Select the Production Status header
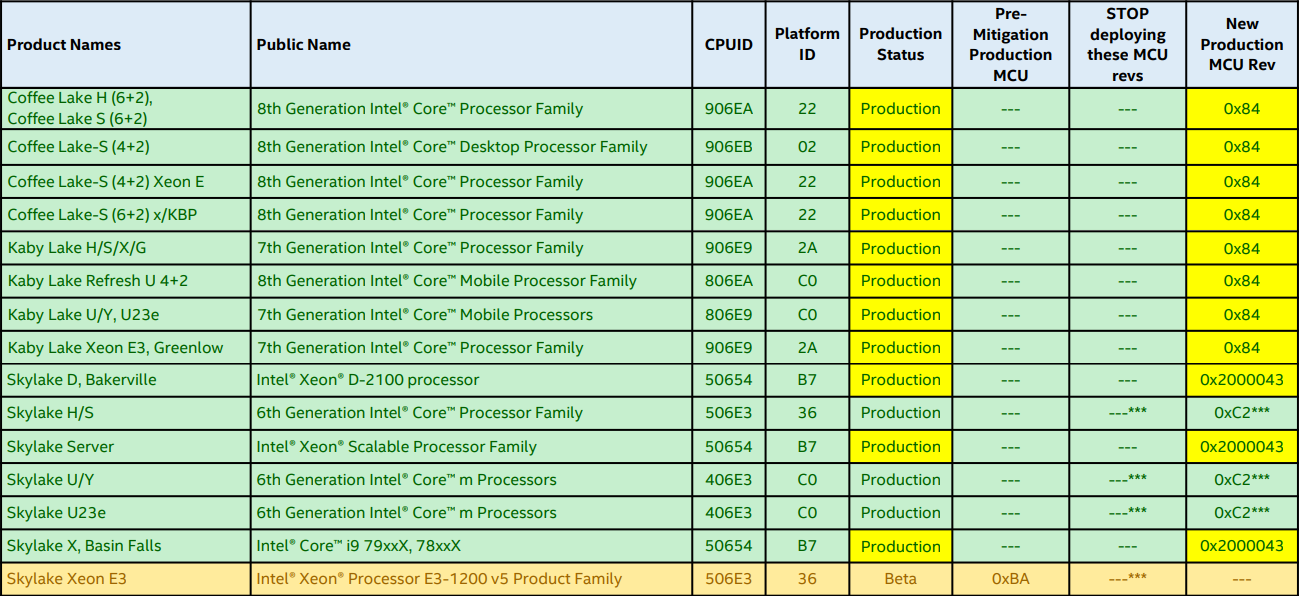Viewport: 1299px width, 596px height. click(899, 44)
